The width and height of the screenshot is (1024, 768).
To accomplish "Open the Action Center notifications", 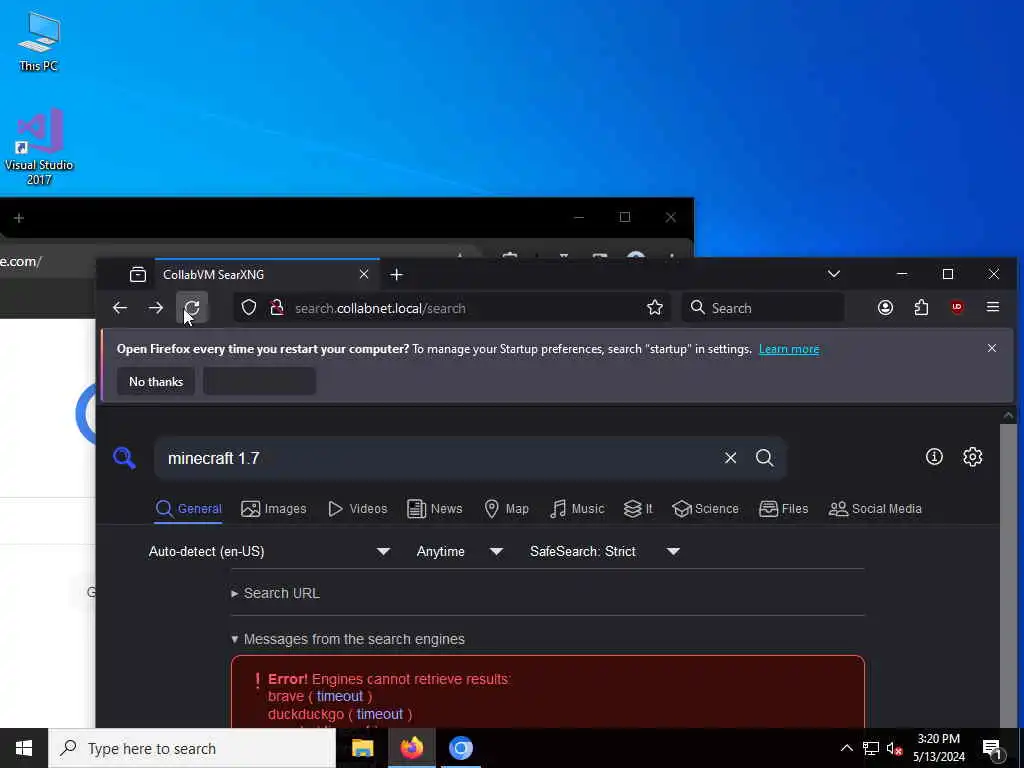I will point(993,748).
